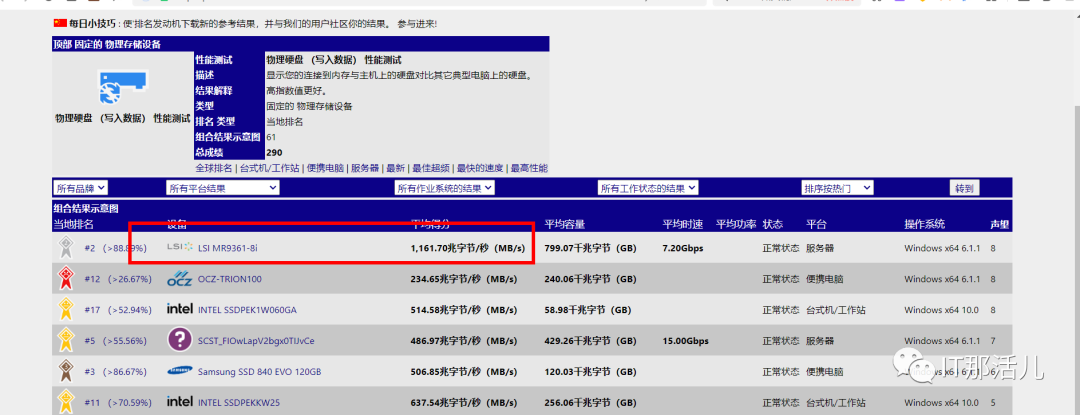
Task: Click the 总成绩 value 290
Action: click(274, 152)
